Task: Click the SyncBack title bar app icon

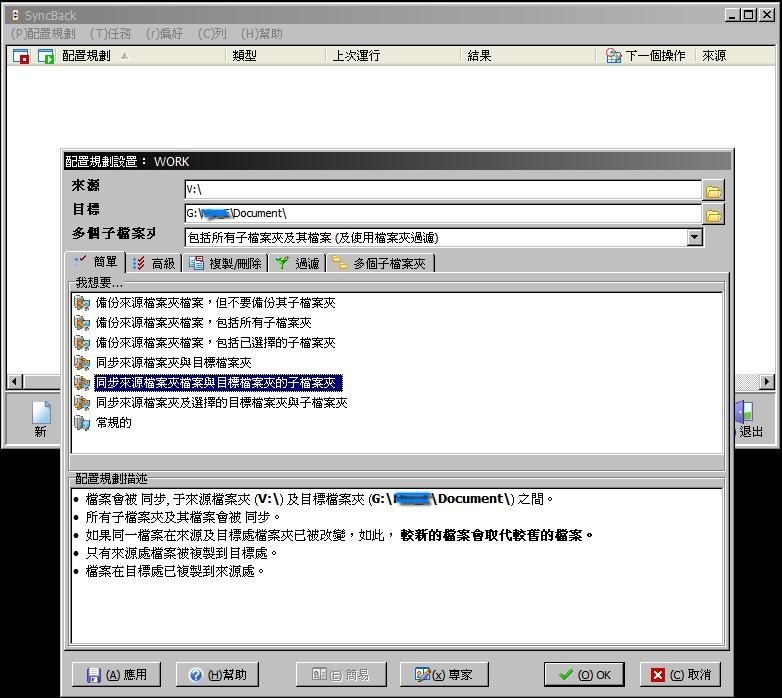Action: click(x=15, y=15)
